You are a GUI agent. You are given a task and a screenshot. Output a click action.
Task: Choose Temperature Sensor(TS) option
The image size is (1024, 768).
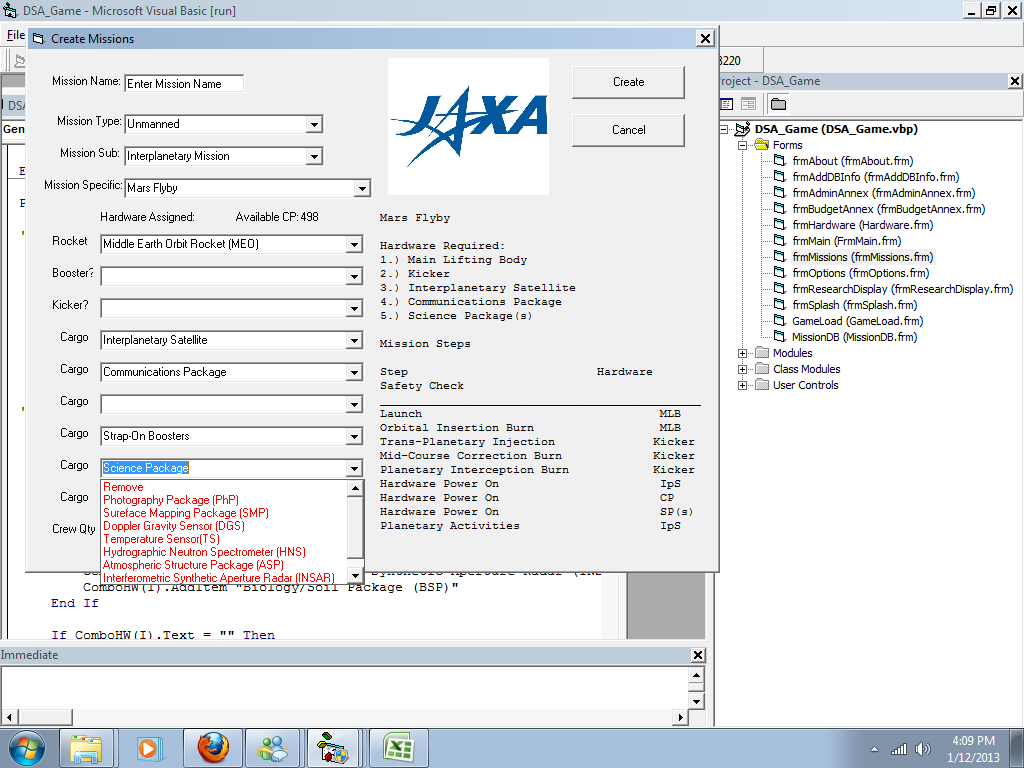[x=224, y=539]
